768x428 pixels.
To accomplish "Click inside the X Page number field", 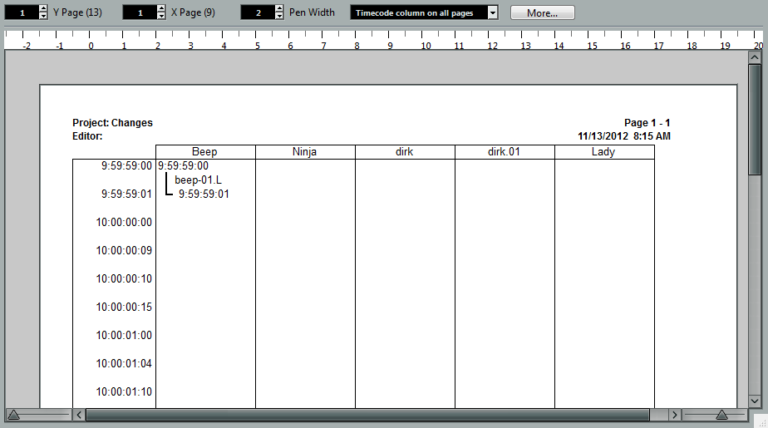I will (x=139, y=13).
